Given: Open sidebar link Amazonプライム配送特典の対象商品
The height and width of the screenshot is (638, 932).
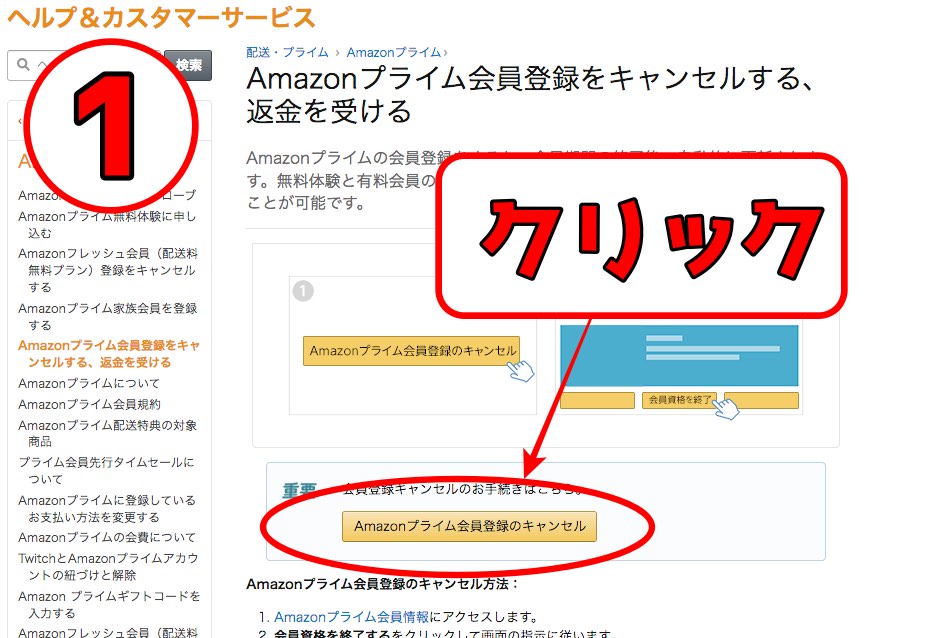Looking at the screenshot, I should pyautogui.click(x=108, y=433).
